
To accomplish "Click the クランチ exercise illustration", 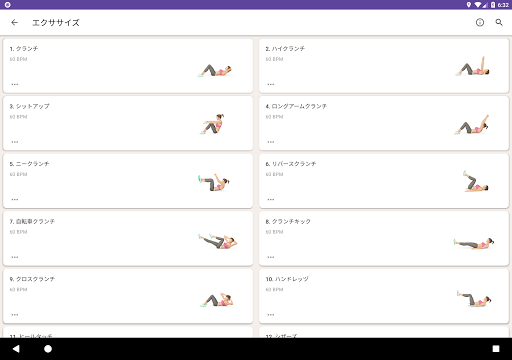I will click(x=215, y=70).
